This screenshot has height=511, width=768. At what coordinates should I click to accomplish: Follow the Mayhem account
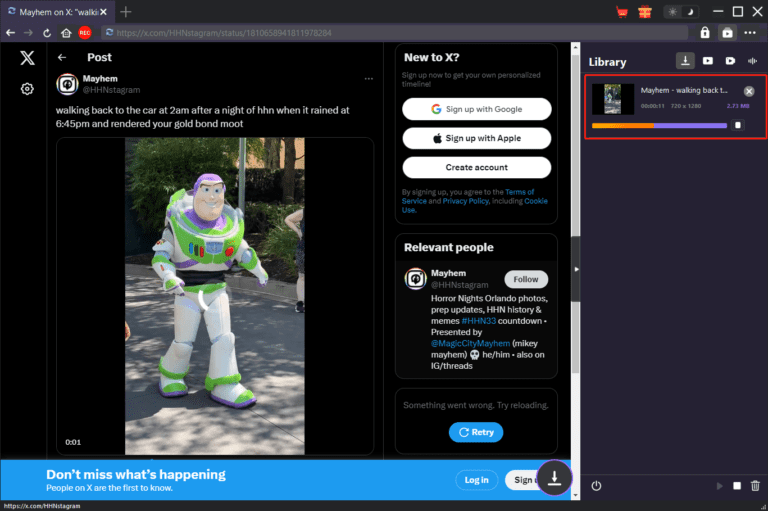526,279
